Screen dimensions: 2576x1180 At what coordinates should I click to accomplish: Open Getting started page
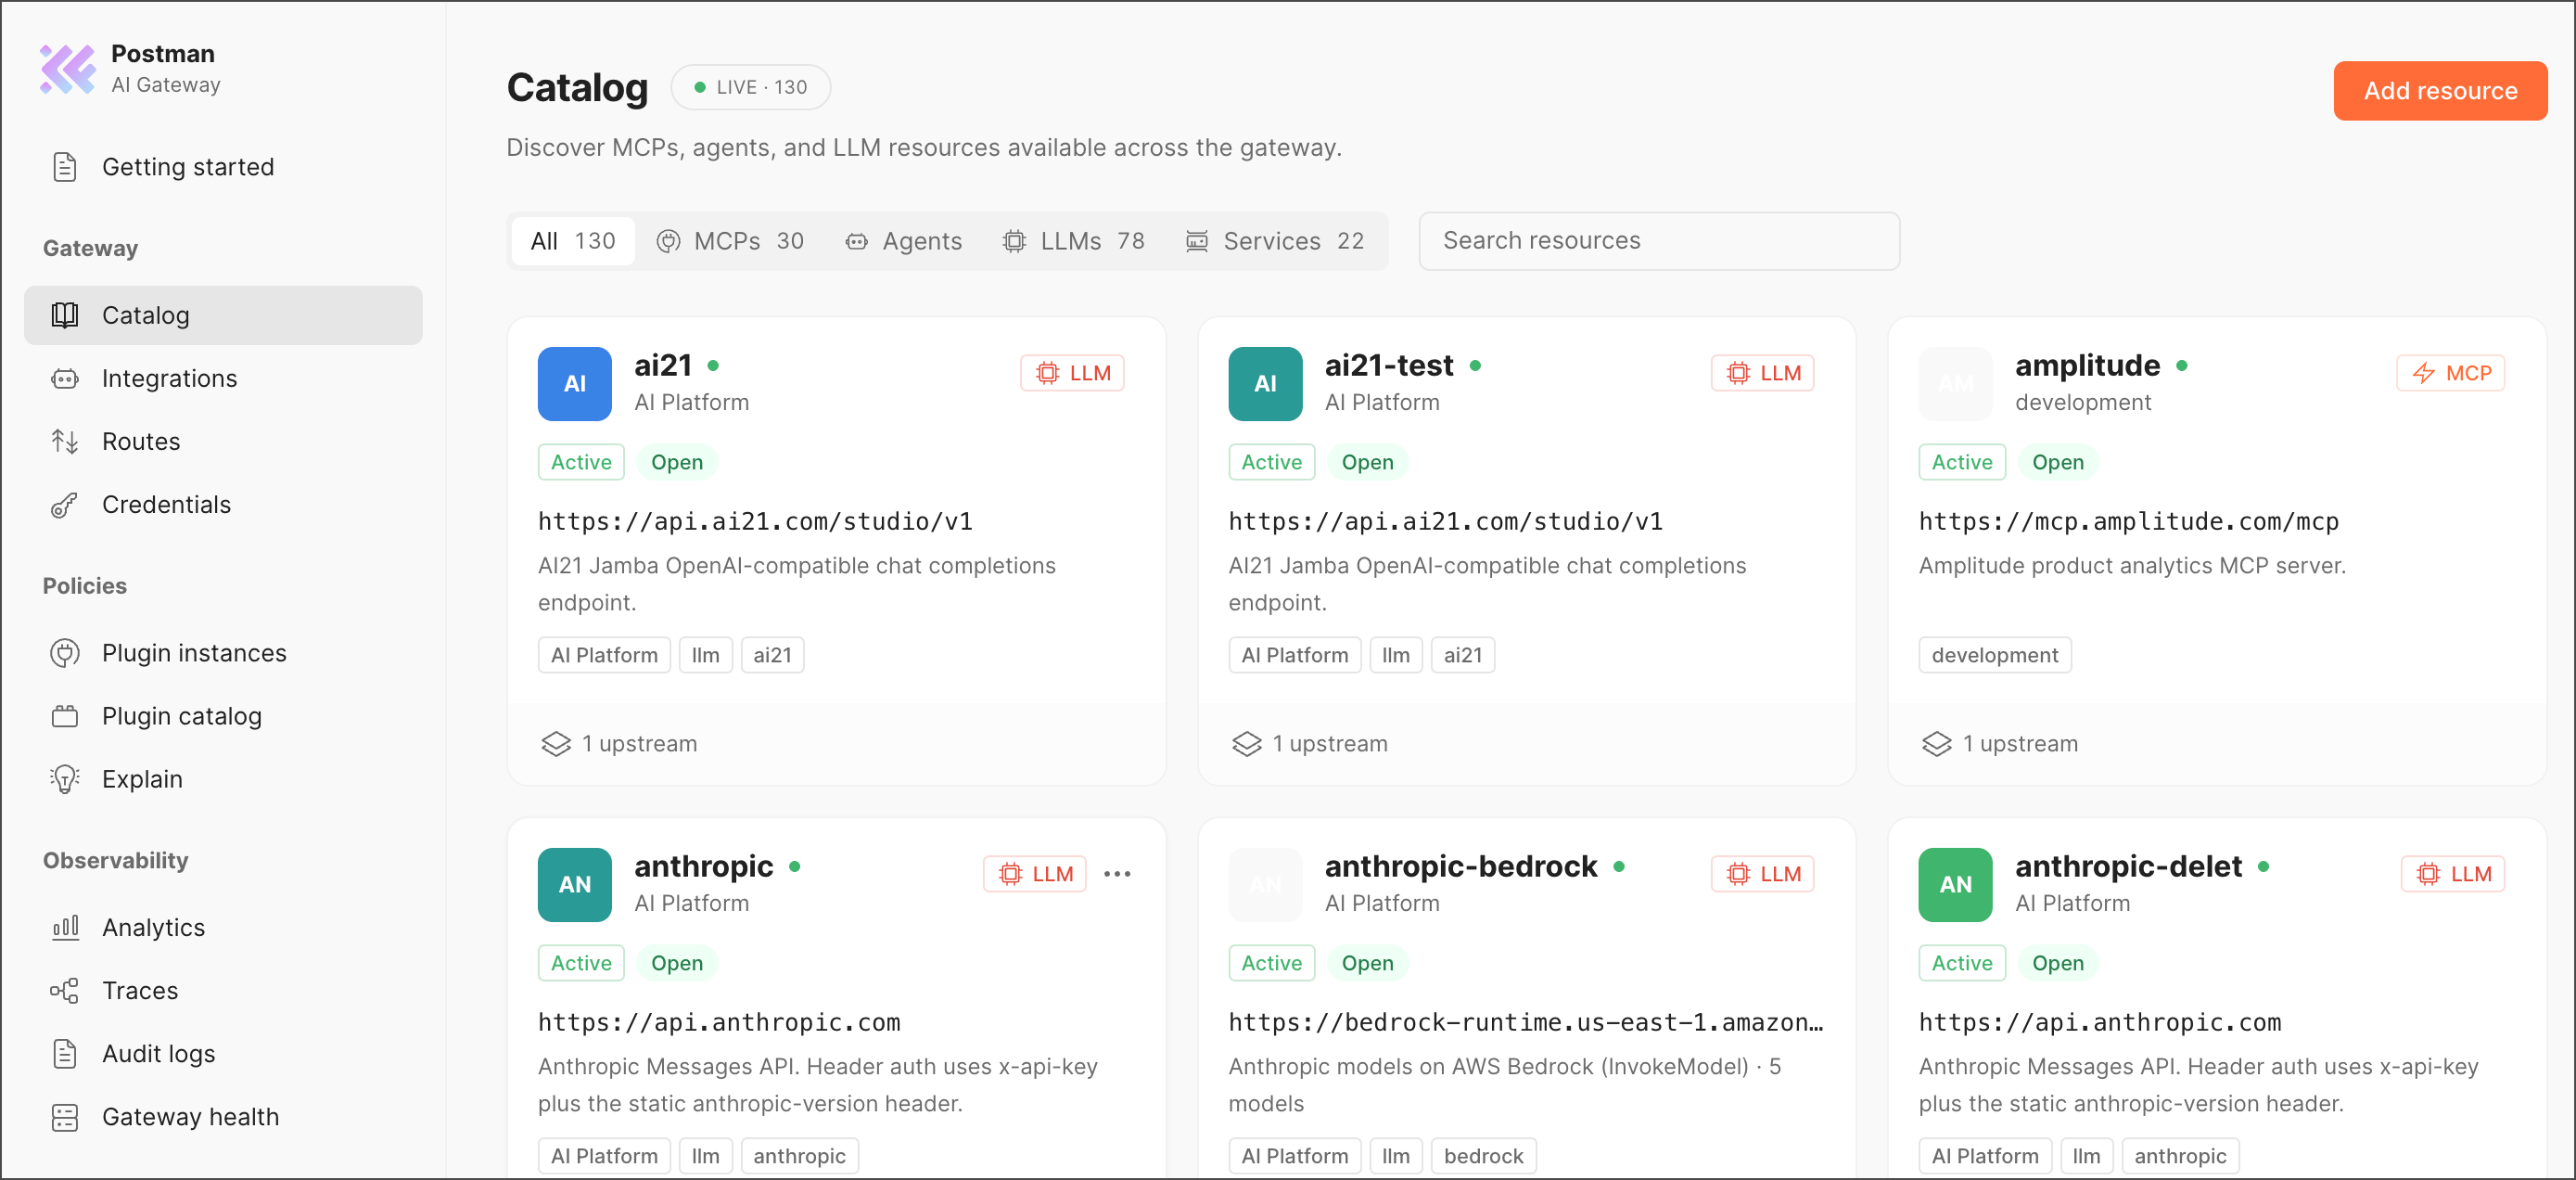pyautogui.click(x=222, y=167)
